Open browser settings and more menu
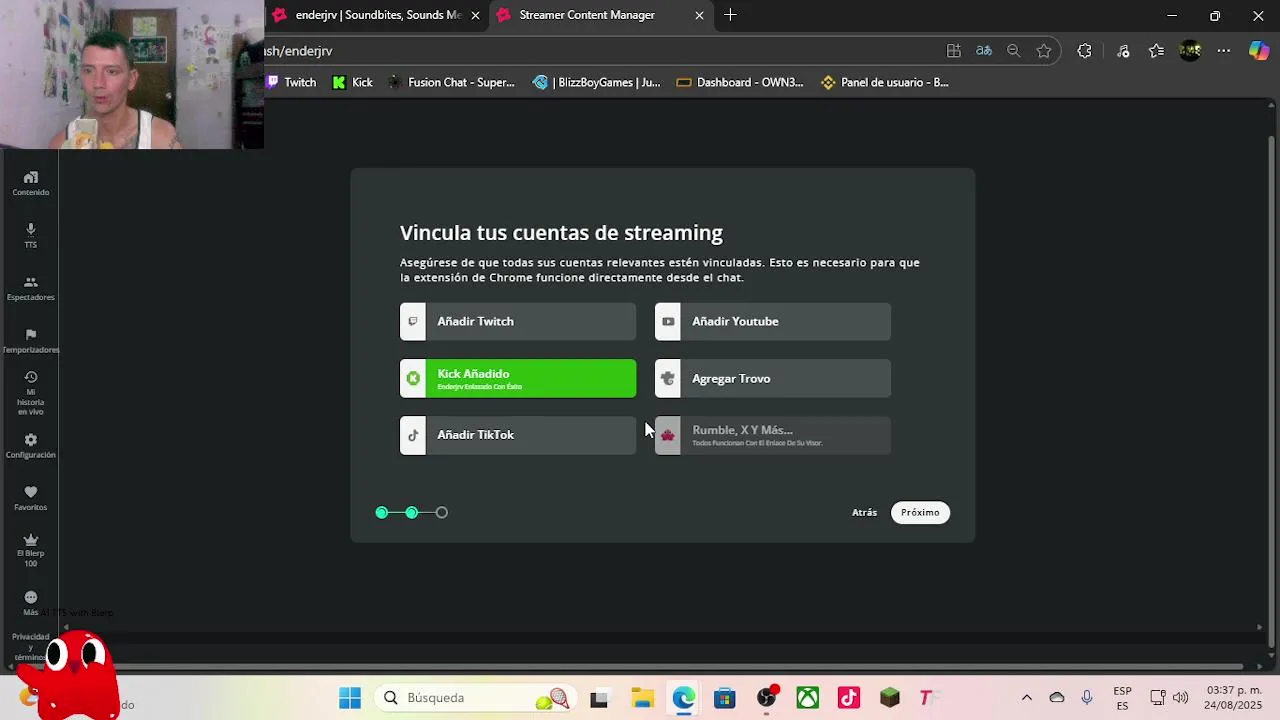The image size is (1280, 720). click(x=1224, y=51)
